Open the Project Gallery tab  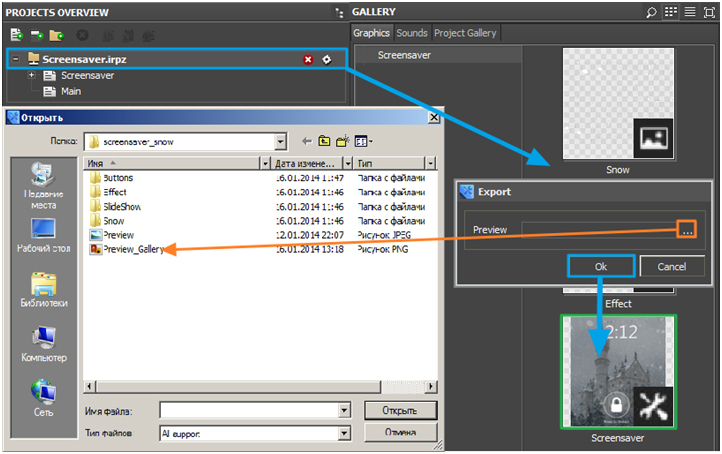(x=465, y=33)
